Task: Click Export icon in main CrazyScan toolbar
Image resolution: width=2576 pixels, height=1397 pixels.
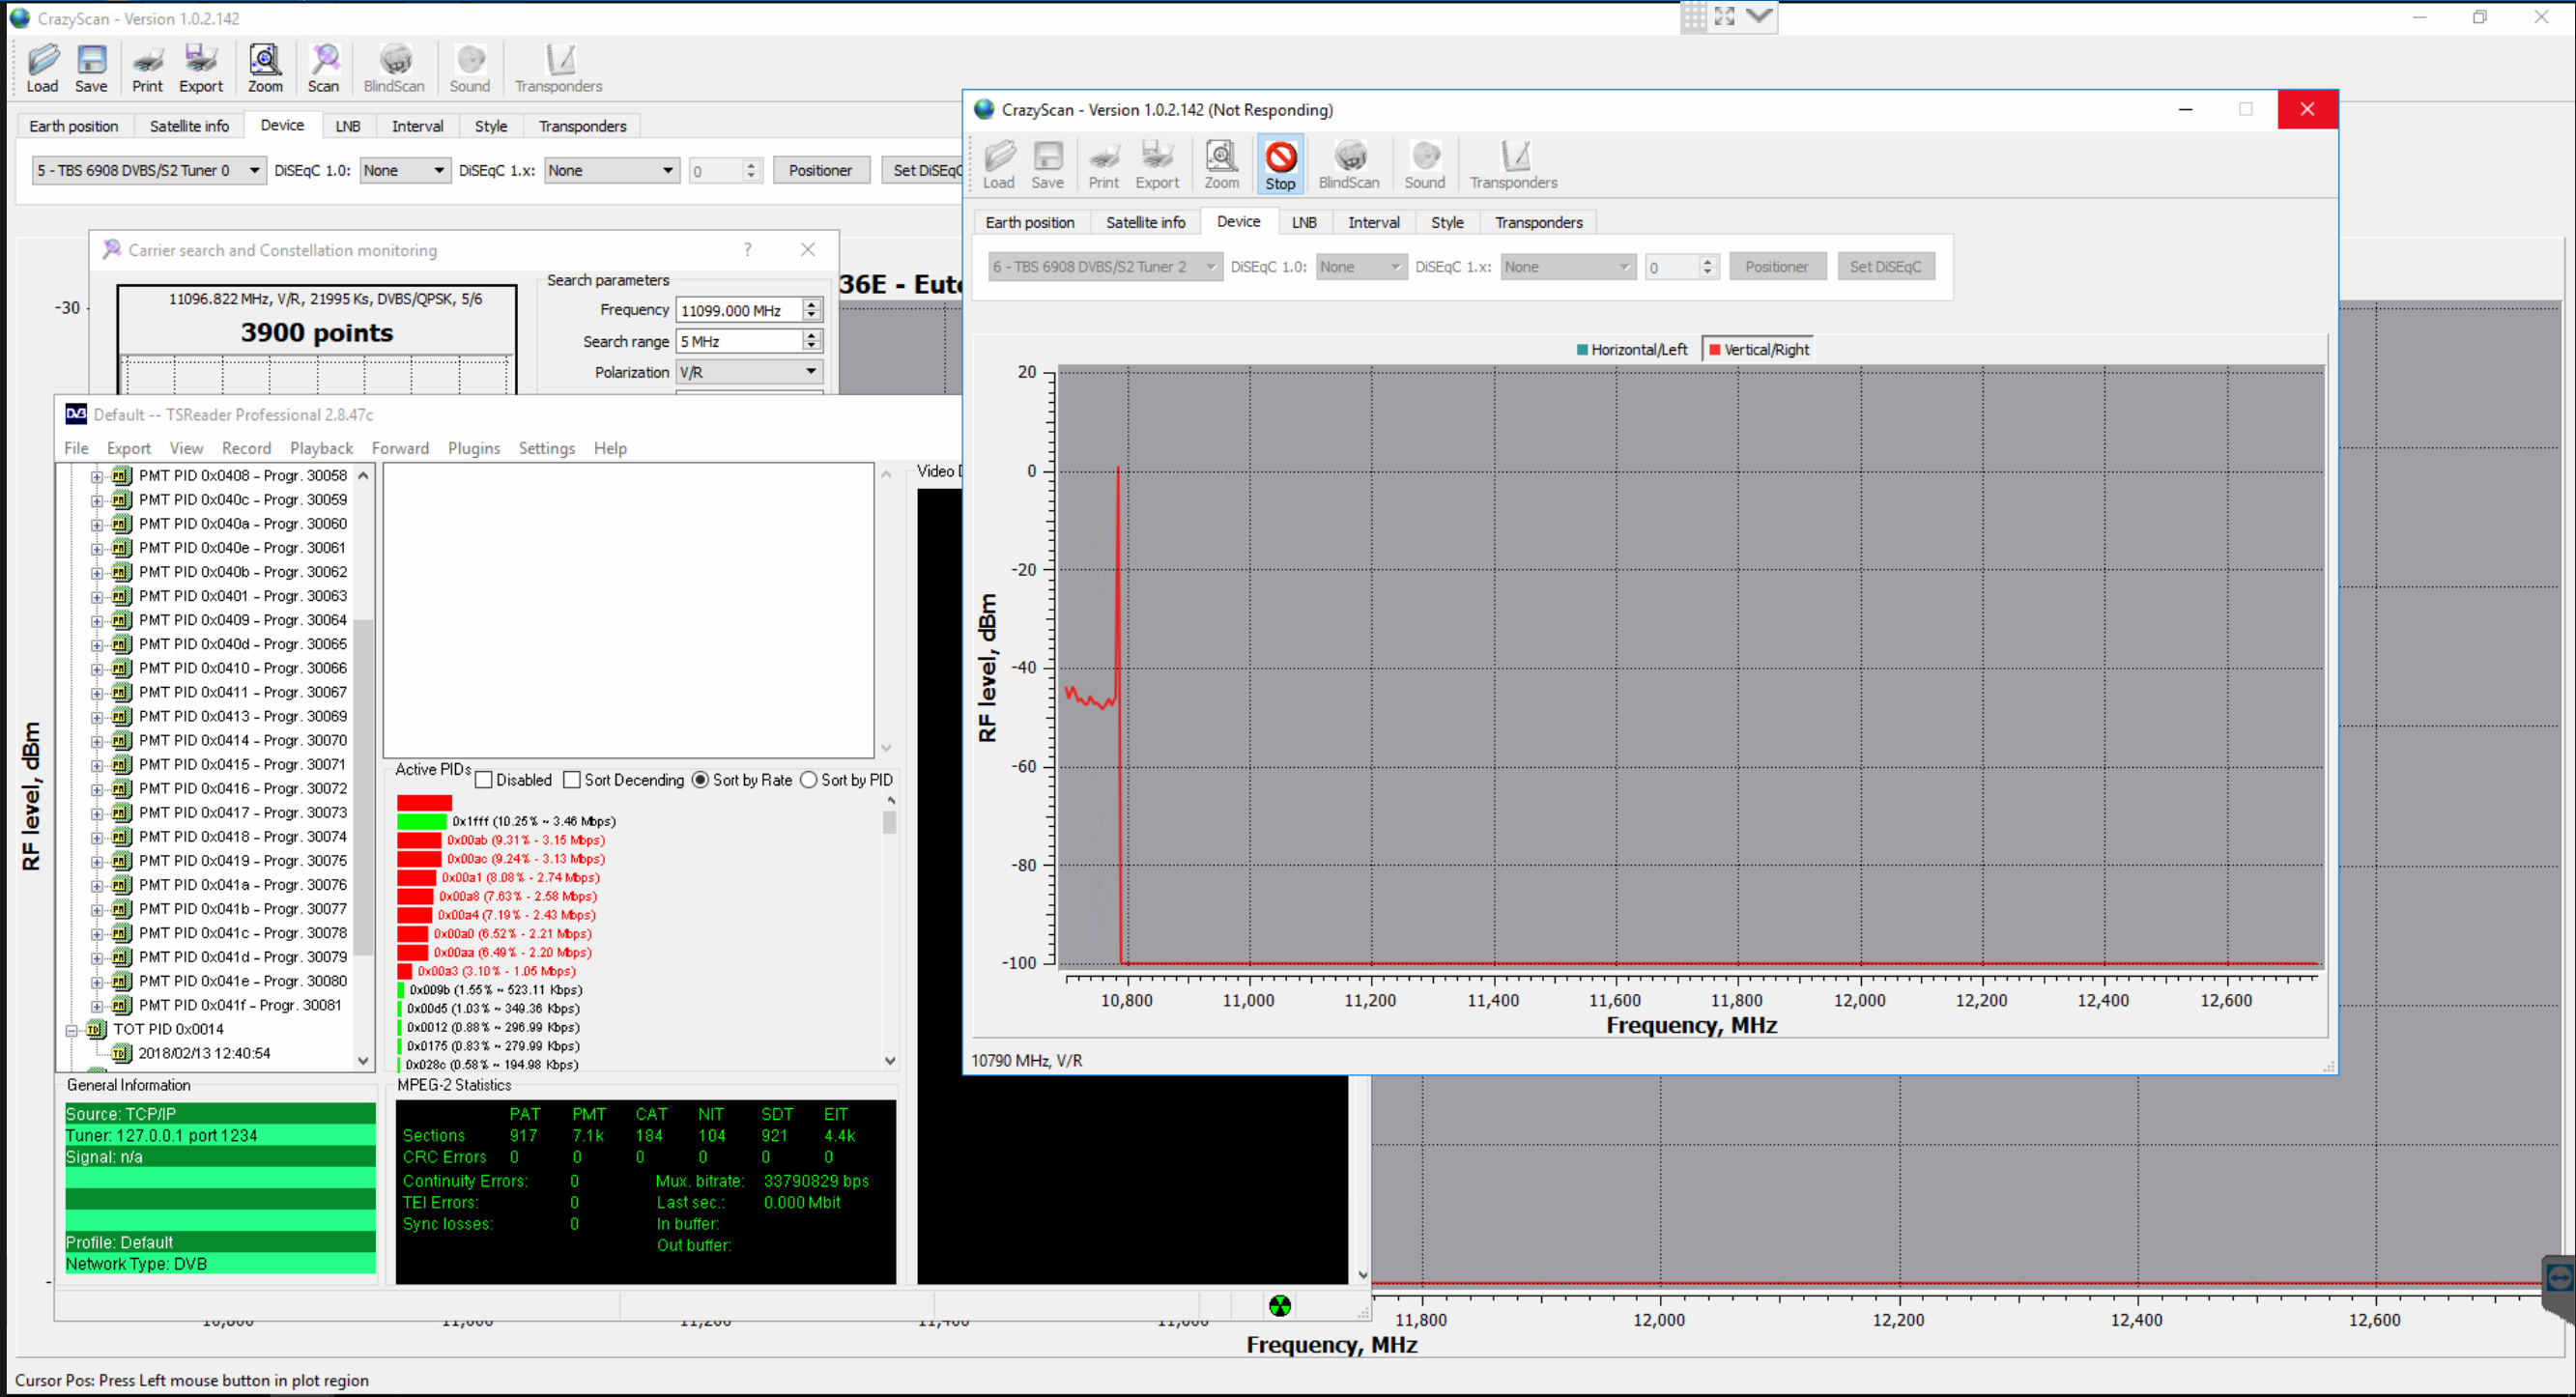Action: 200,68
